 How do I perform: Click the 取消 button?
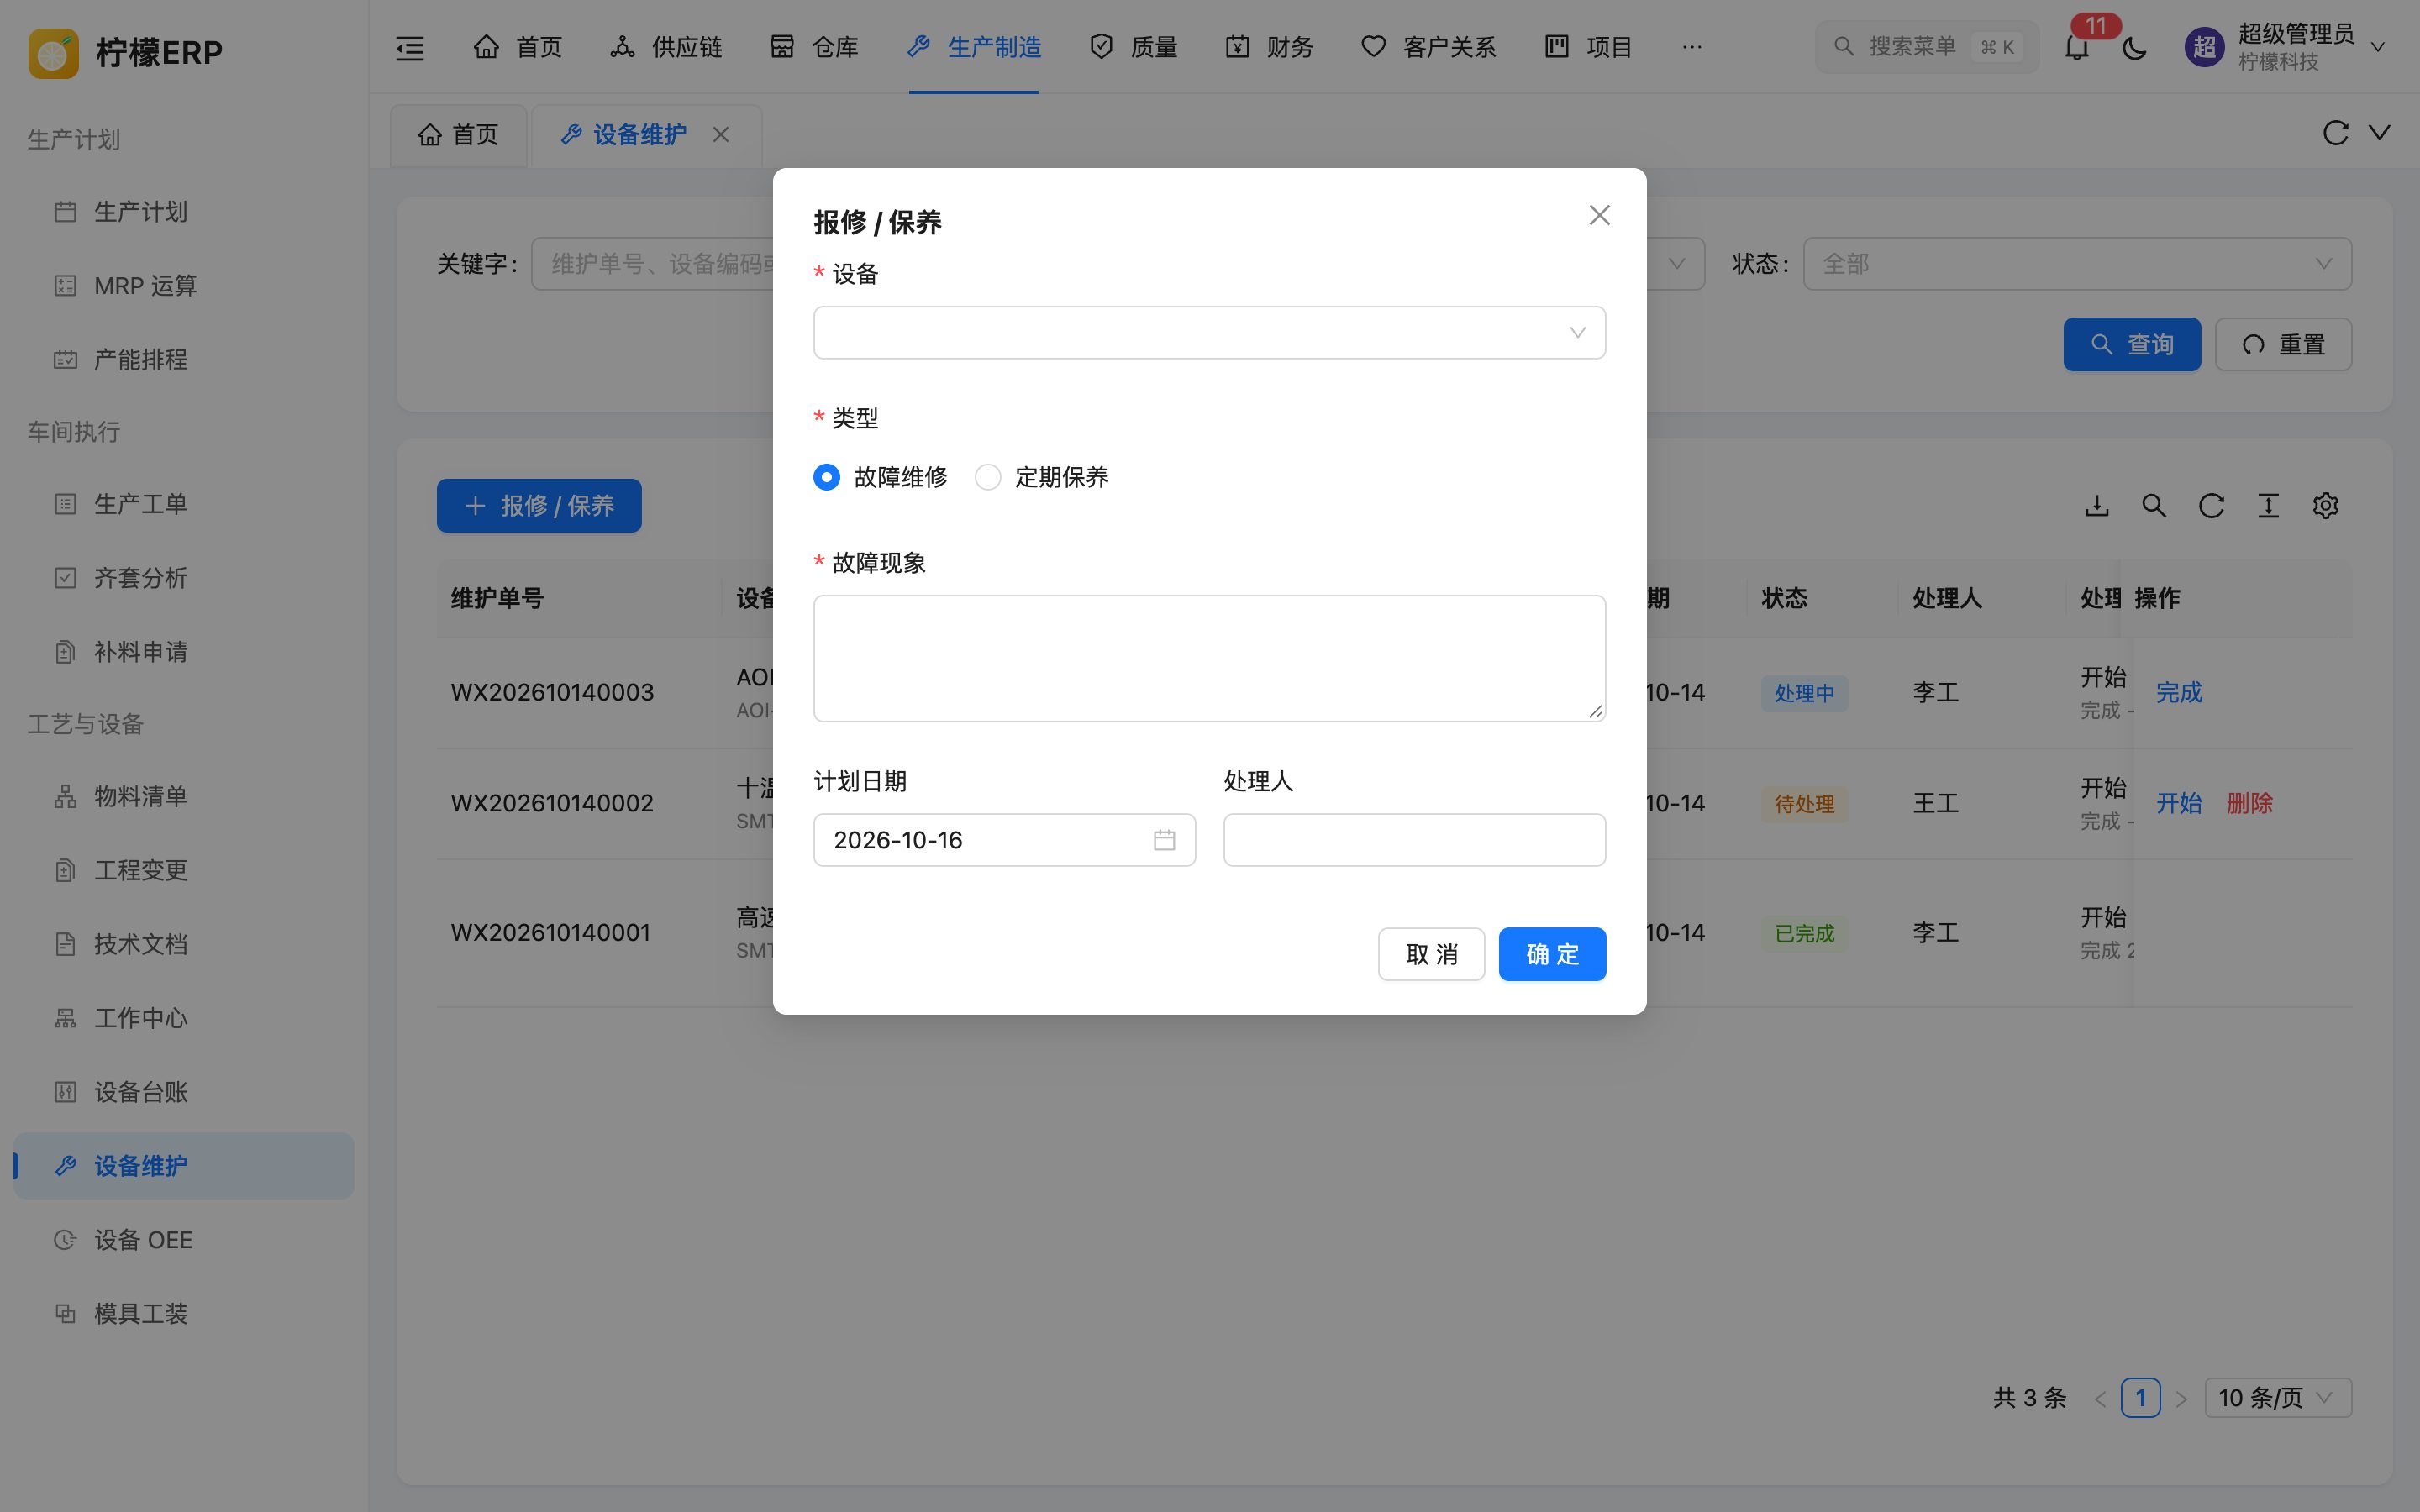(1431, 954)
